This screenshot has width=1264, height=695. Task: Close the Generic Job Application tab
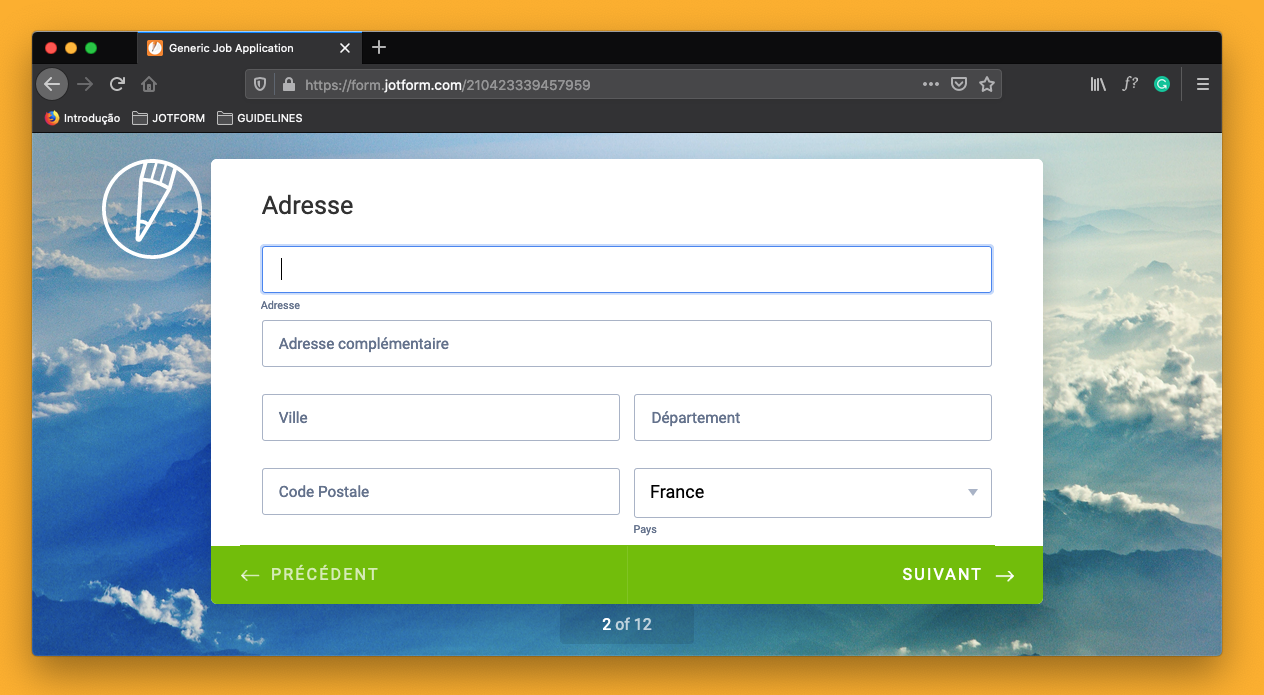(x=345, y=48)
